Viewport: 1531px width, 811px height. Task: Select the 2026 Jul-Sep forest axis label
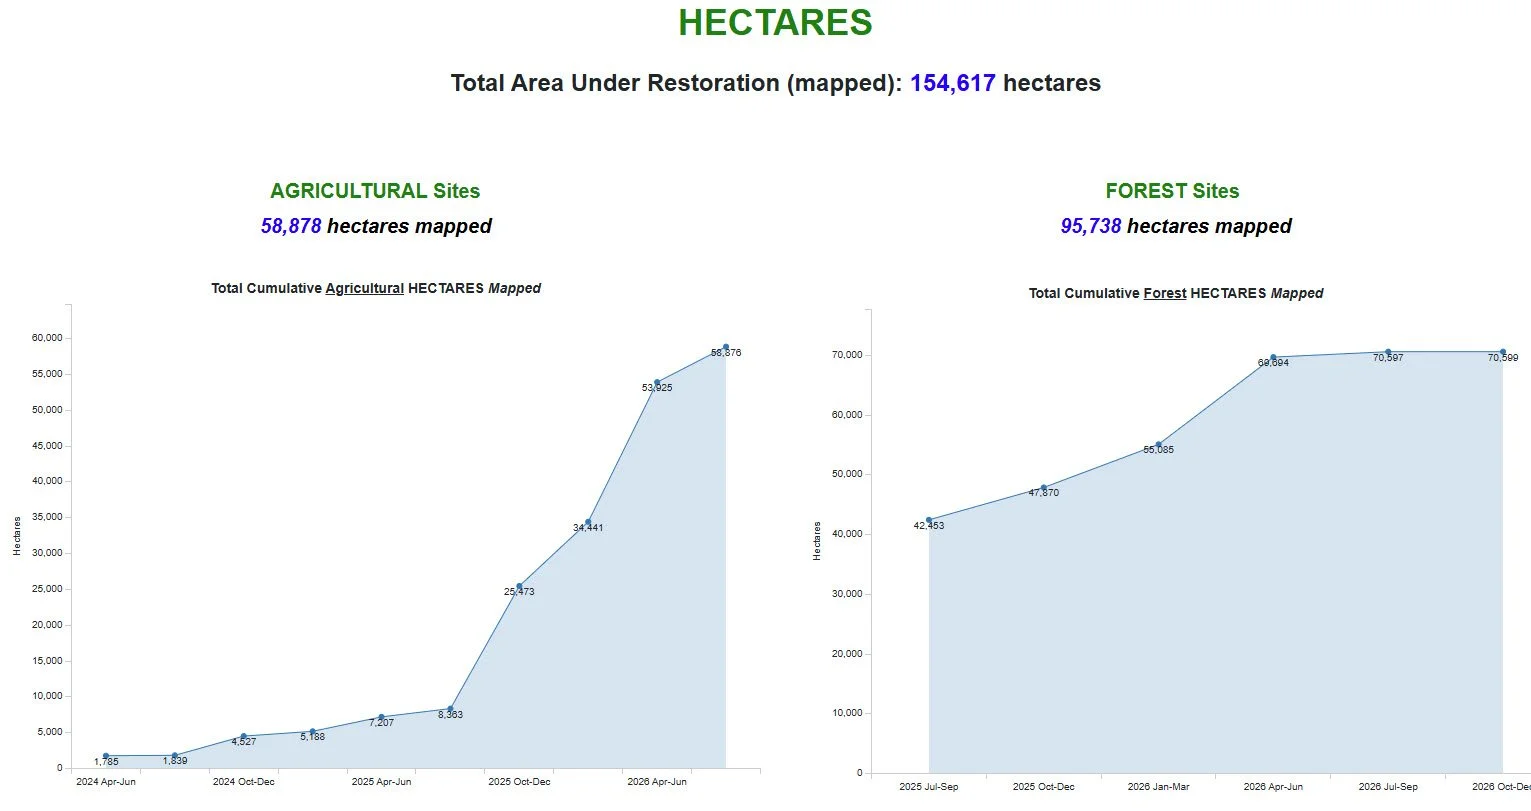pyautogui.click(x=1388, y=787)
